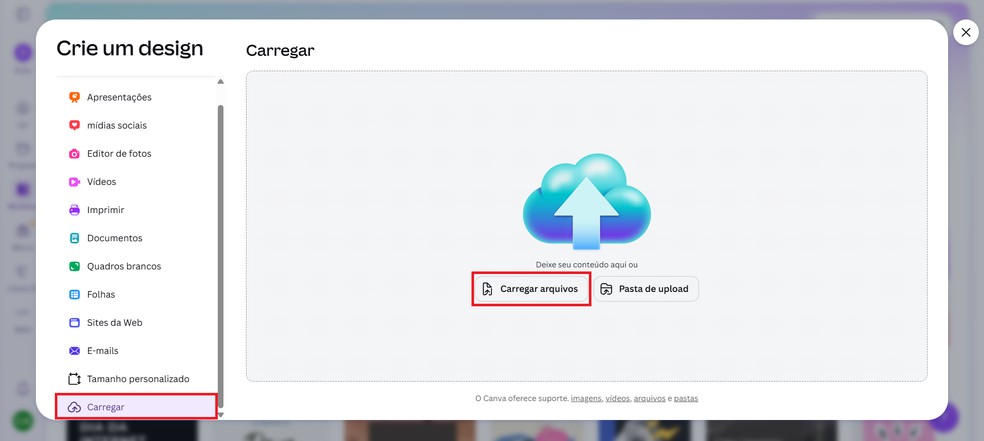Click the large cloud upload illustration
984x441 pixels.
pyautogui.click(x=587, y=201)
